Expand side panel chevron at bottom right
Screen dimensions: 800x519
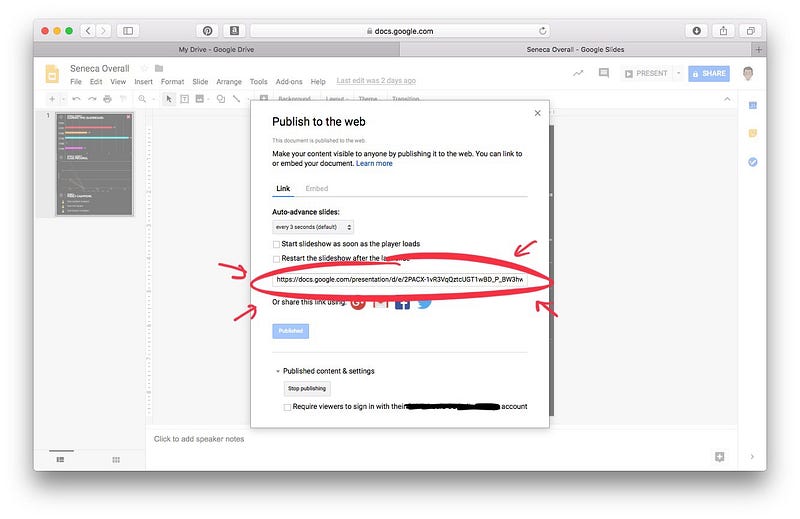coord(752,457)
